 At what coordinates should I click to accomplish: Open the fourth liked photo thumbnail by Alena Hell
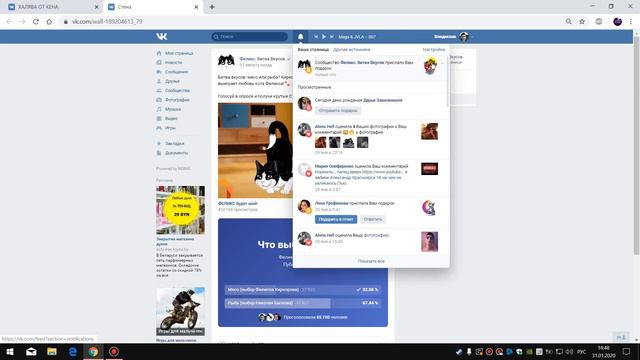(362, 142)
